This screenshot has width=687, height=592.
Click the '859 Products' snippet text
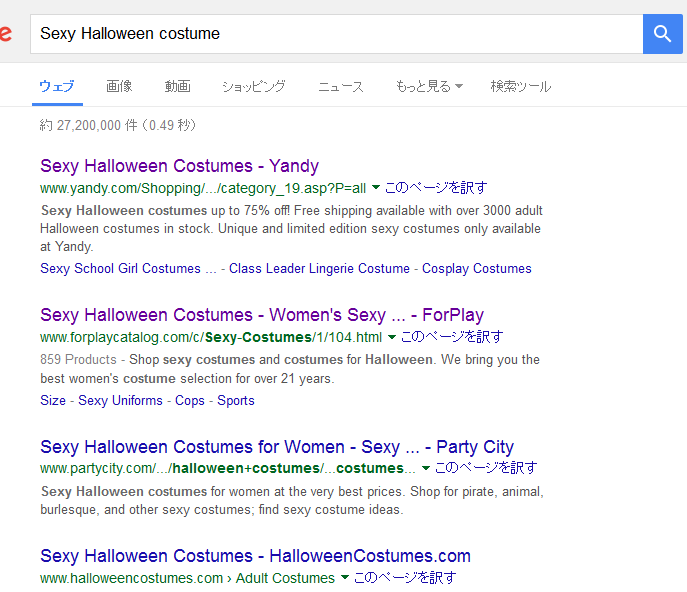(78, 359)
